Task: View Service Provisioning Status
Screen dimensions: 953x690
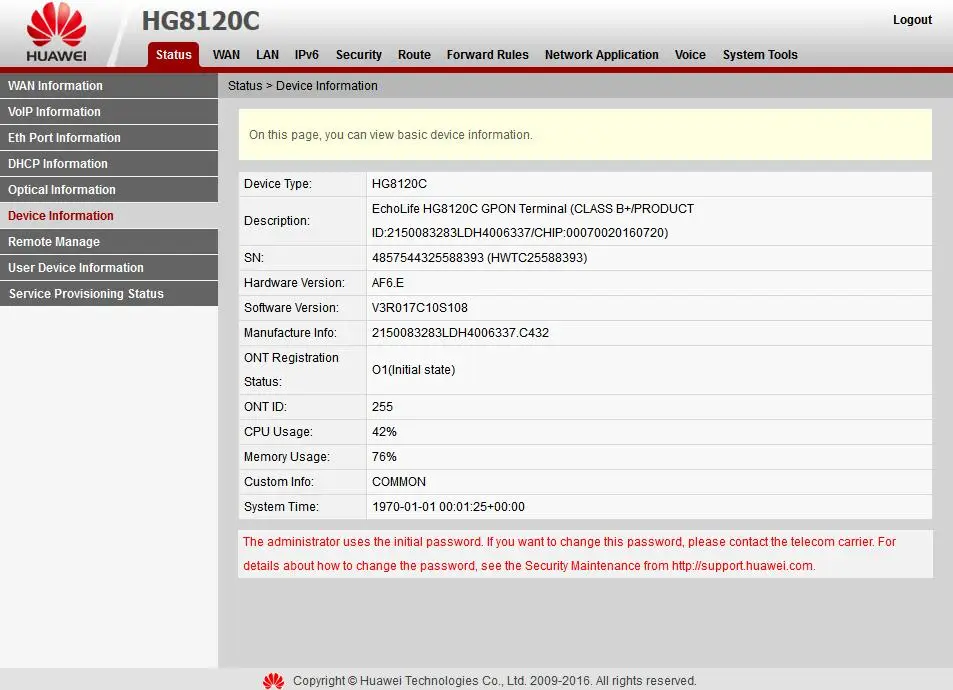Action: tap(109, 294)
